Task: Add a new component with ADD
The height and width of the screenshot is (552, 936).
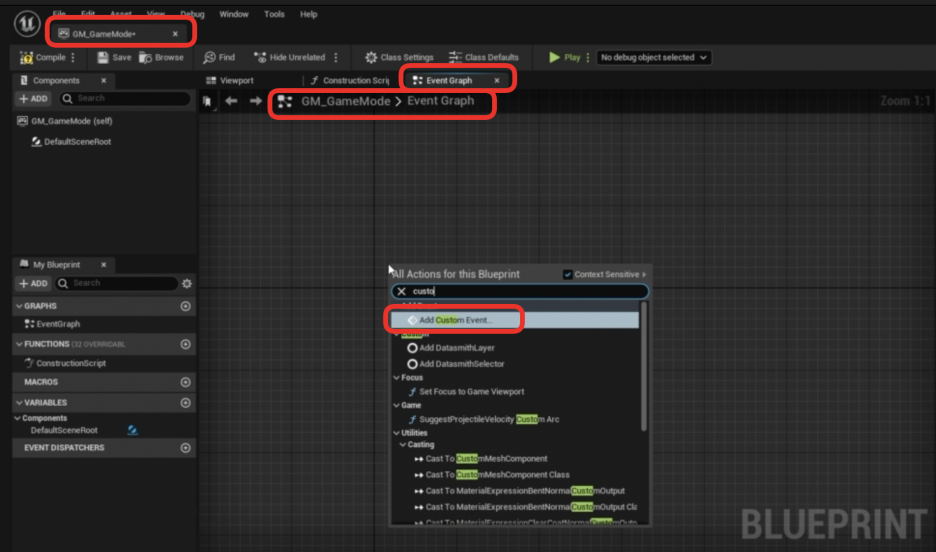Action: click(x=33, y=98)
